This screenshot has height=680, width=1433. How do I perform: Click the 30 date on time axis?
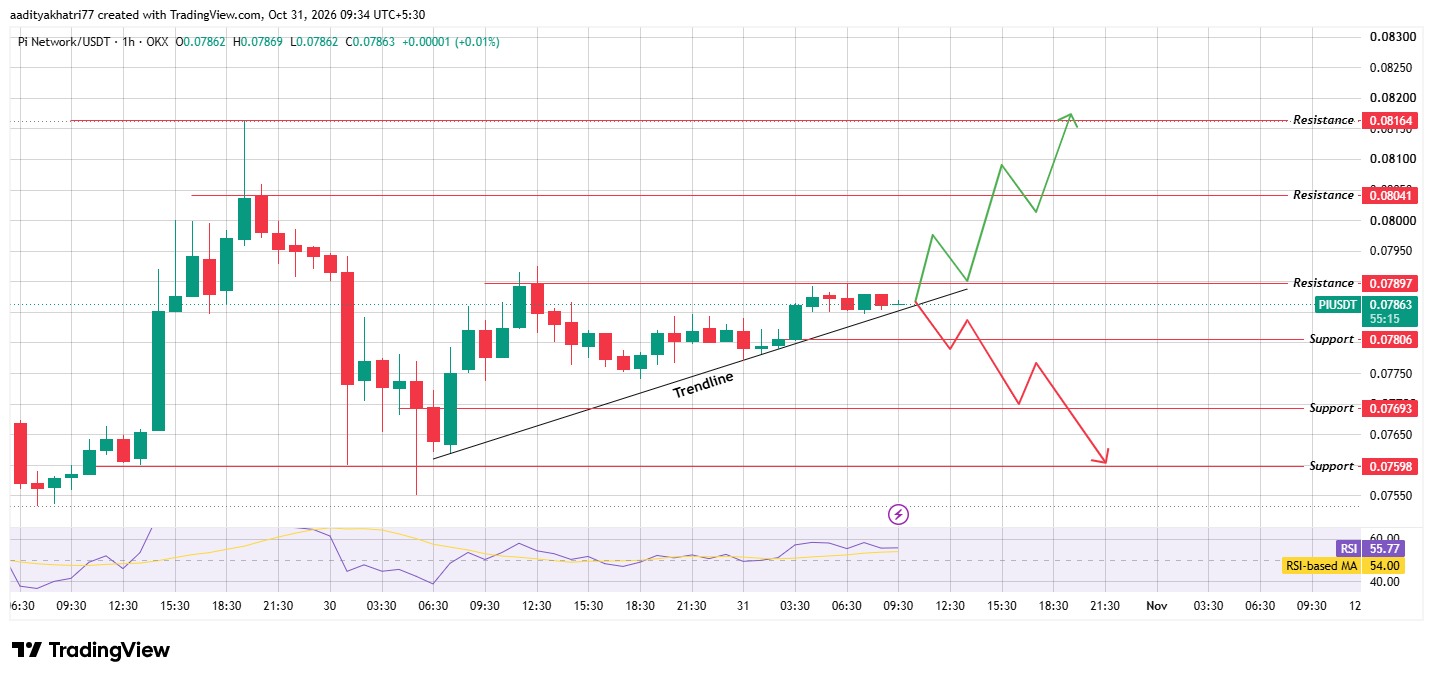(x=330, y=606)
